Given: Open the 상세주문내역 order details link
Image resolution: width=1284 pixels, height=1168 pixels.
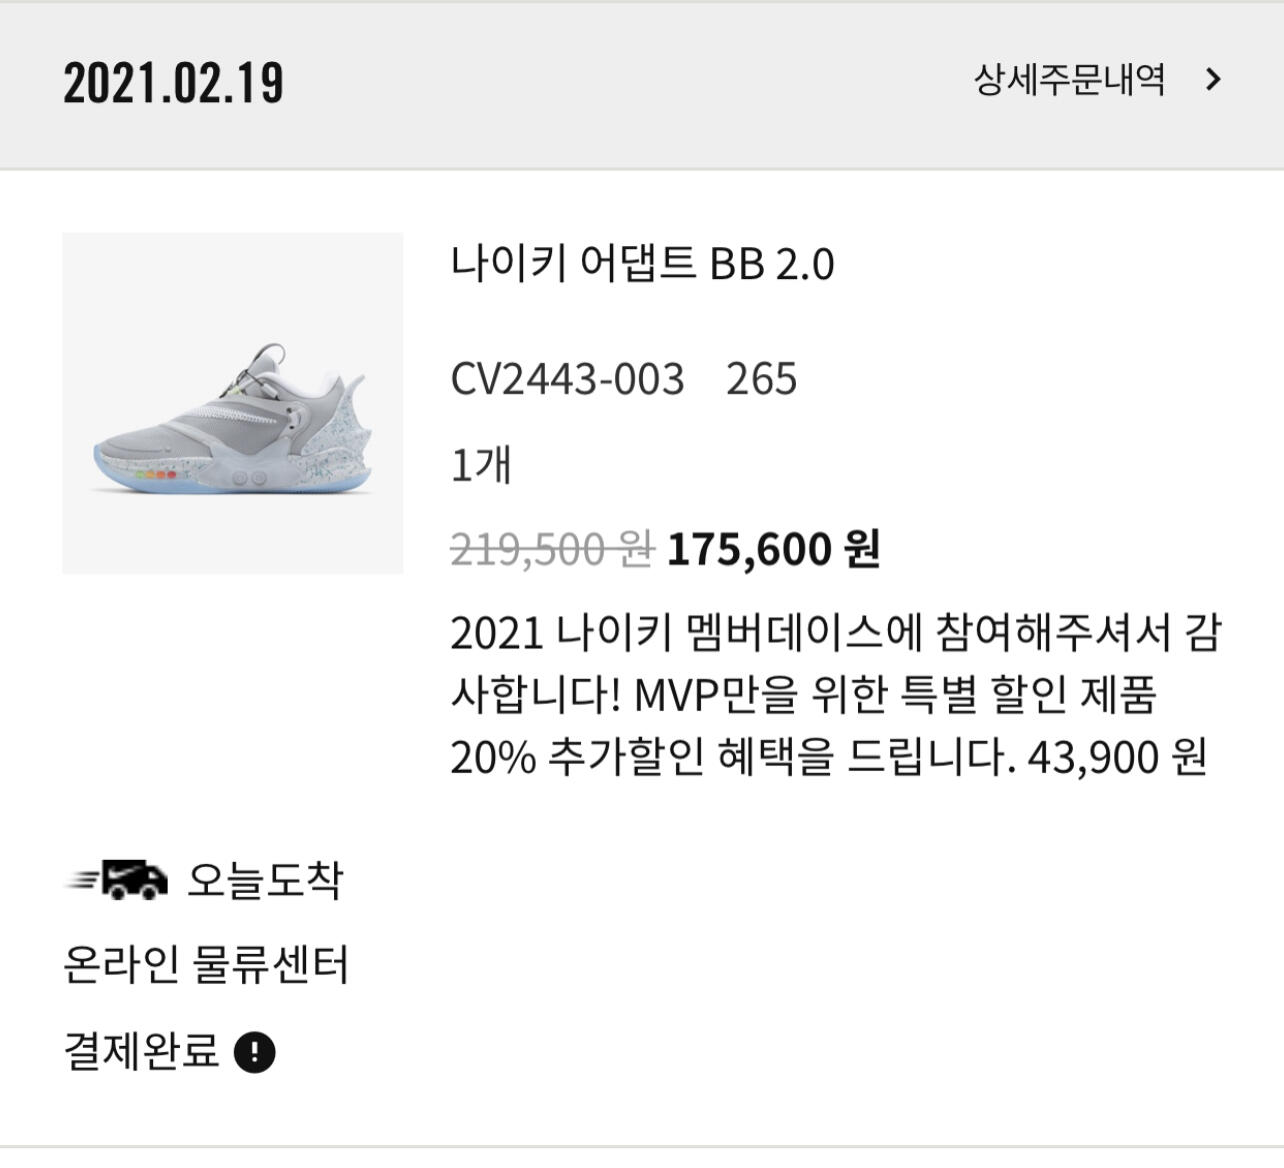Looking at the screenshot, I should (x=1069, y=79).
